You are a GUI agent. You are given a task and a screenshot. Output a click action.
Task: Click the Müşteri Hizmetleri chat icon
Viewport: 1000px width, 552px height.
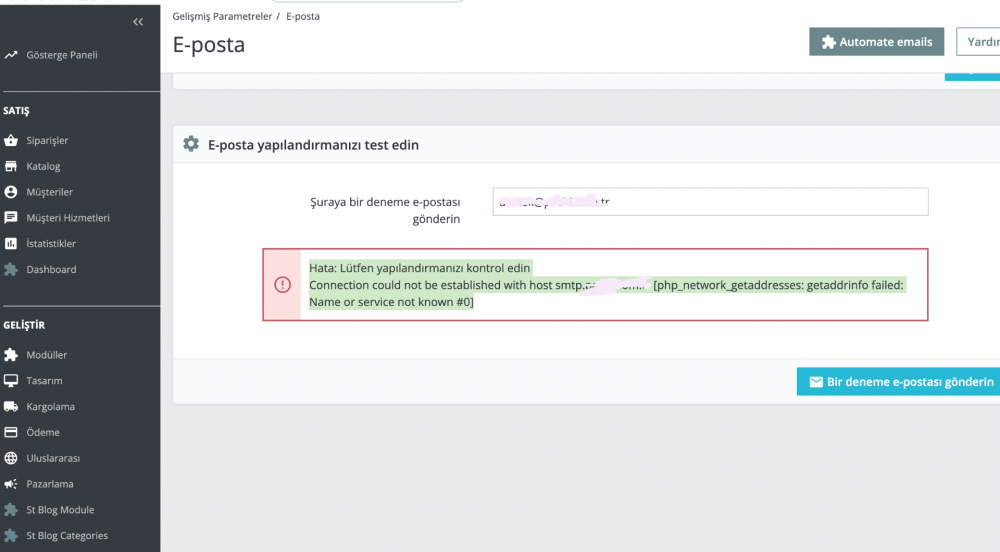tap(11, 218)
